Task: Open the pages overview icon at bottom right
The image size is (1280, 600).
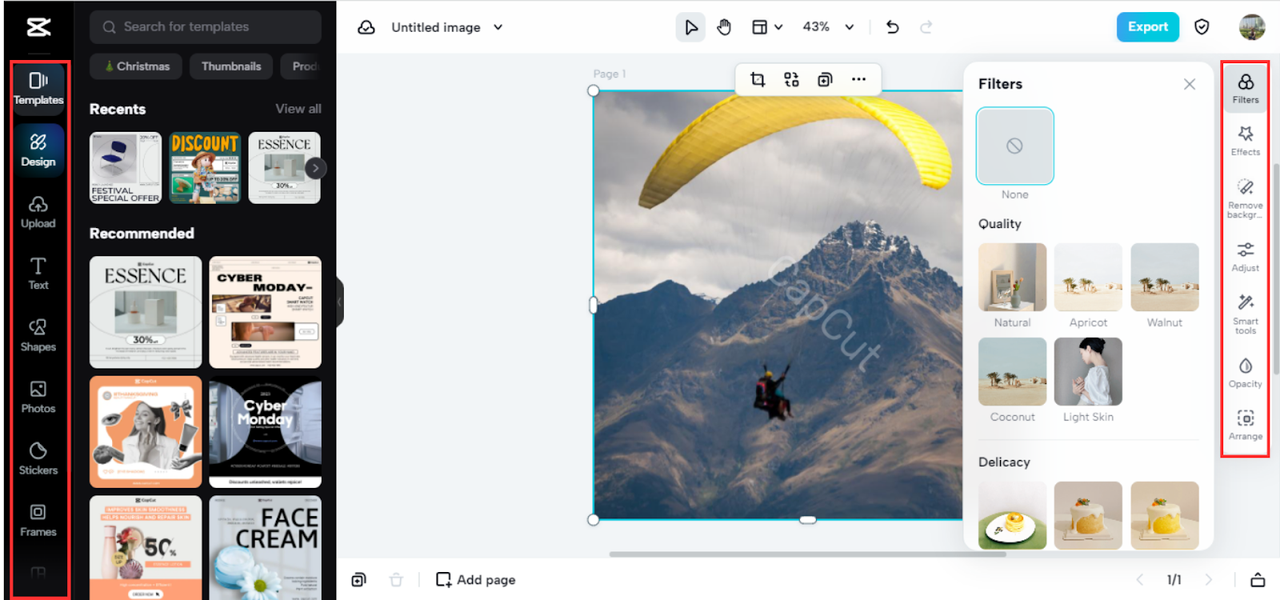Action: [x=1257, y=579]
